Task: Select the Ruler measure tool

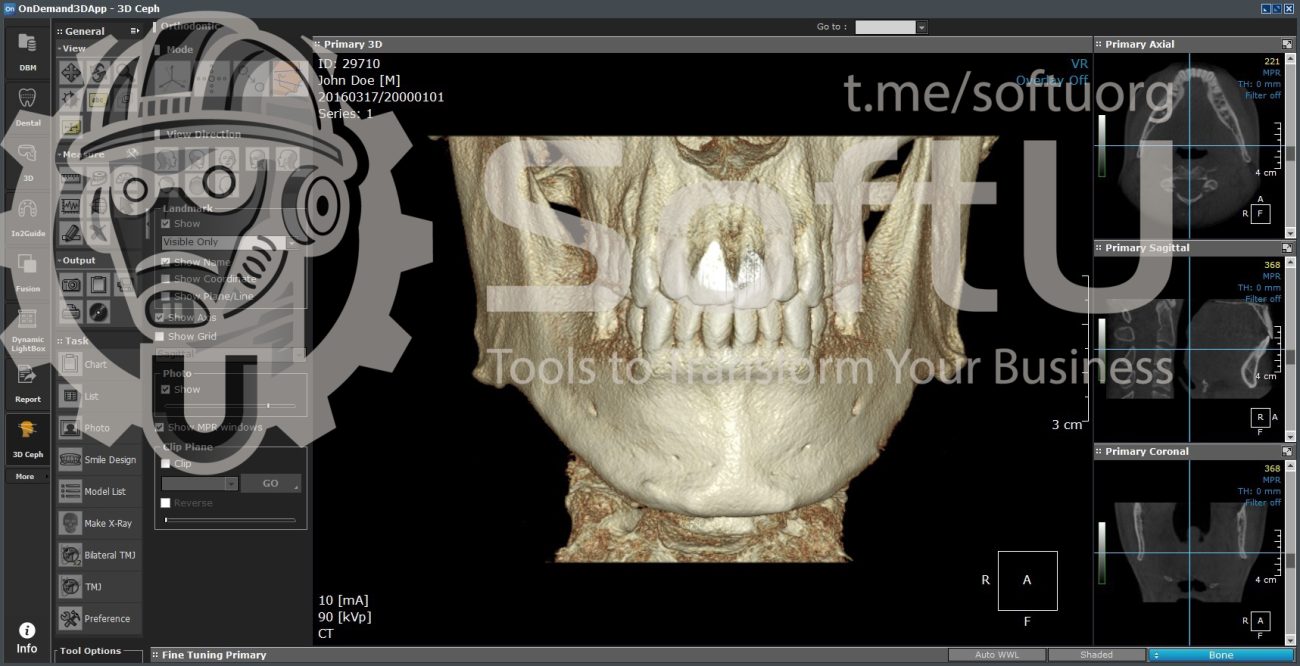Action: 70,179
